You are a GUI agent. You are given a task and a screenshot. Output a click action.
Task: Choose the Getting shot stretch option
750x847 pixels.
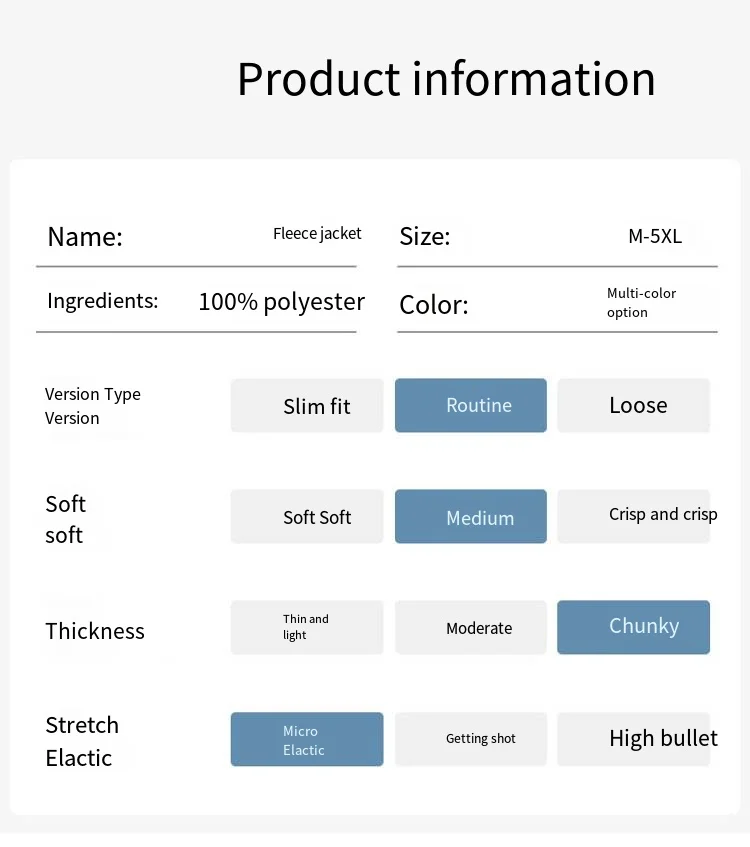pyautogui.click(x=471, y=739)
